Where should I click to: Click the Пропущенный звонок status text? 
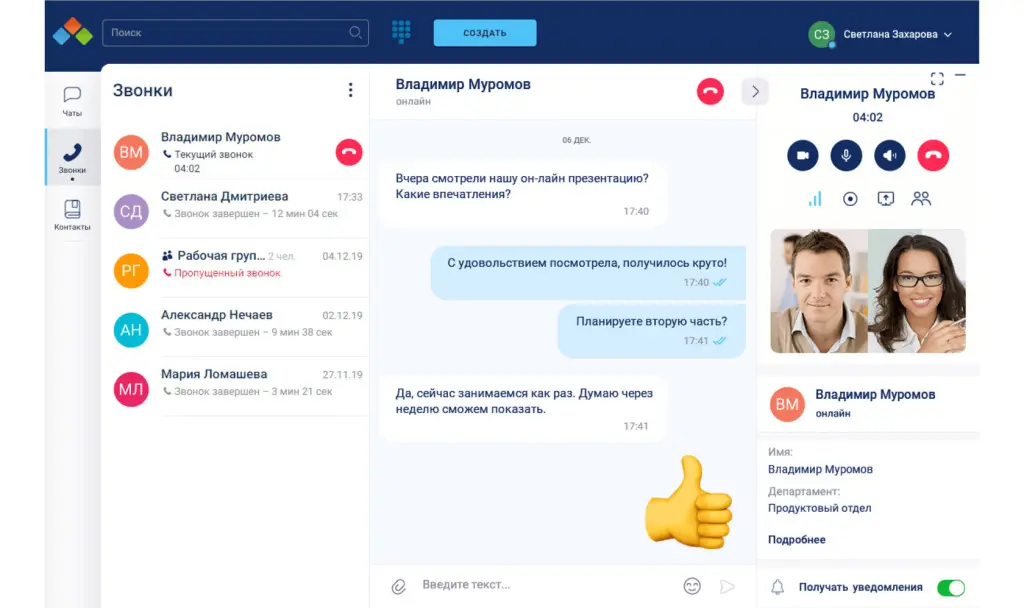click(227, 273)
